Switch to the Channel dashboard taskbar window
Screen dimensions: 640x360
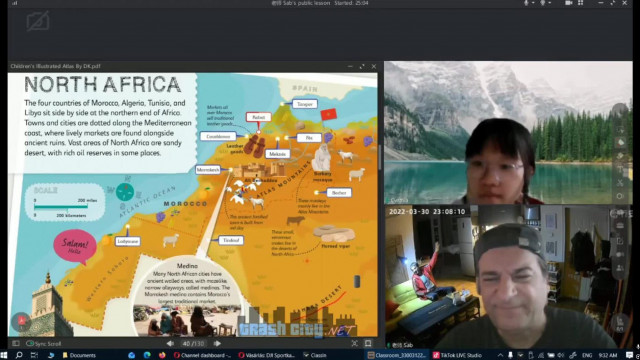[202, 355]
